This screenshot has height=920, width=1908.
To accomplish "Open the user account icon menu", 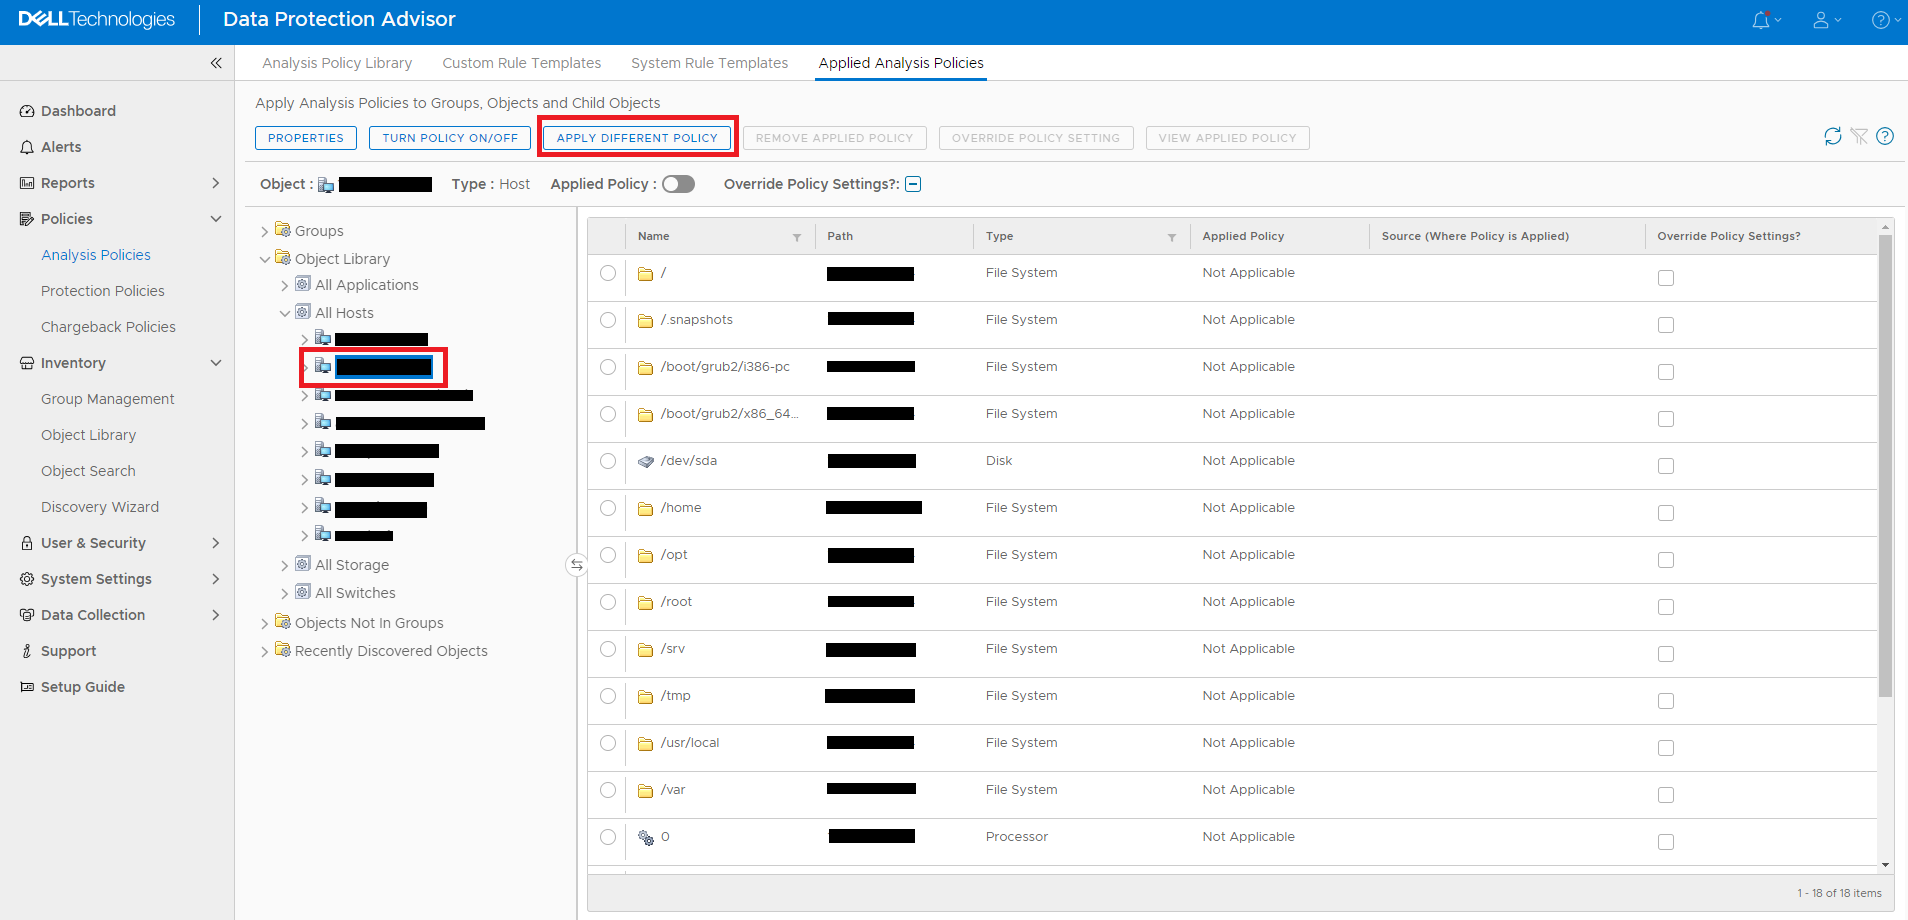I will click(1821, 20).
